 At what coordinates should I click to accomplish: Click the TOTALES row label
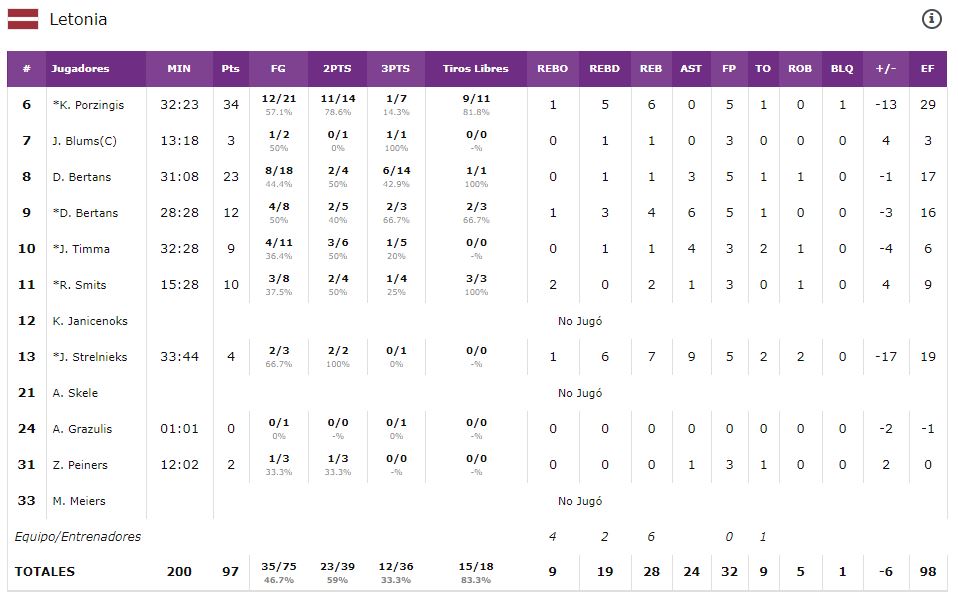click(45, 572)
